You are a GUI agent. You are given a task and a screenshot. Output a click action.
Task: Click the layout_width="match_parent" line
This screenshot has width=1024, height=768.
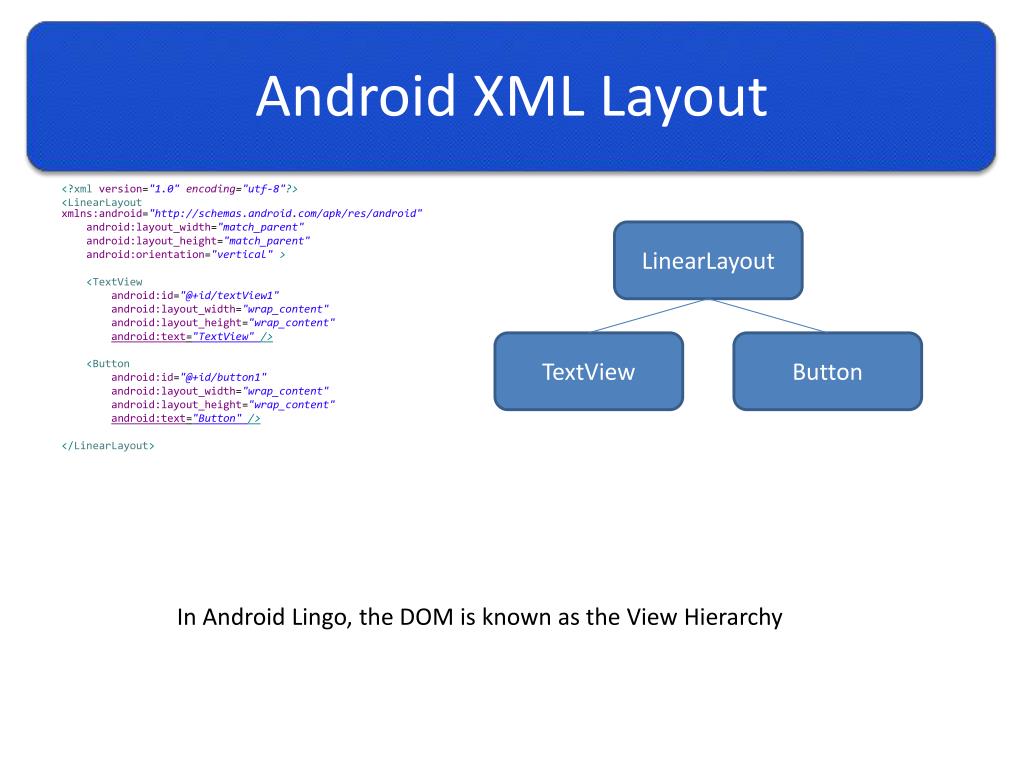pos(195,227)
